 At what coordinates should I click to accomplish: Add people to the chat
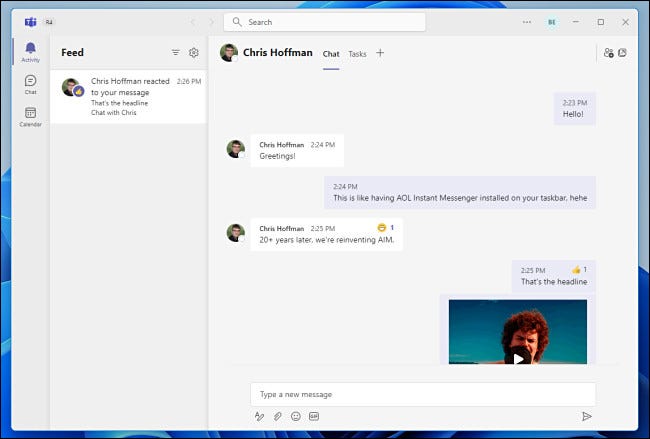(607, 53)
